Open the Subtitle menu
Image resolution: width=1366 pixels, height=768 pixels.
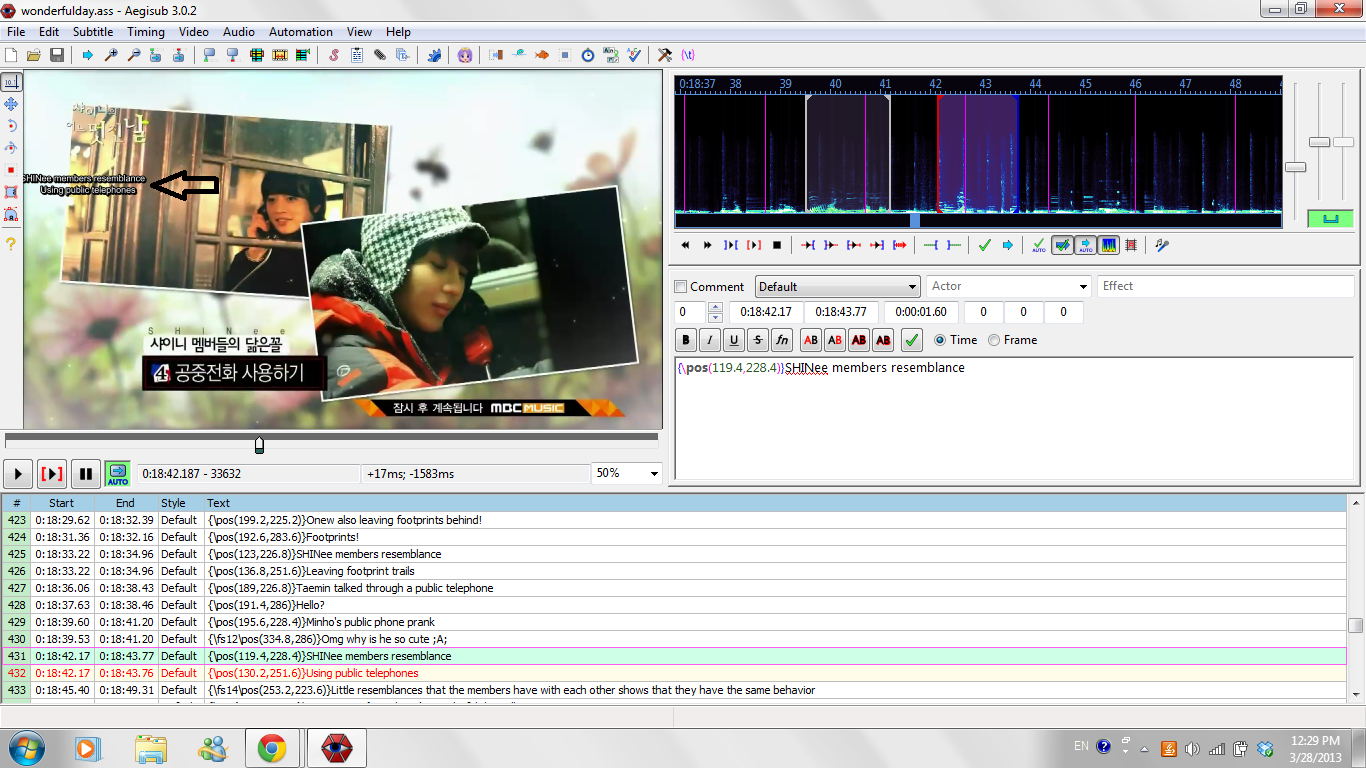93,32
